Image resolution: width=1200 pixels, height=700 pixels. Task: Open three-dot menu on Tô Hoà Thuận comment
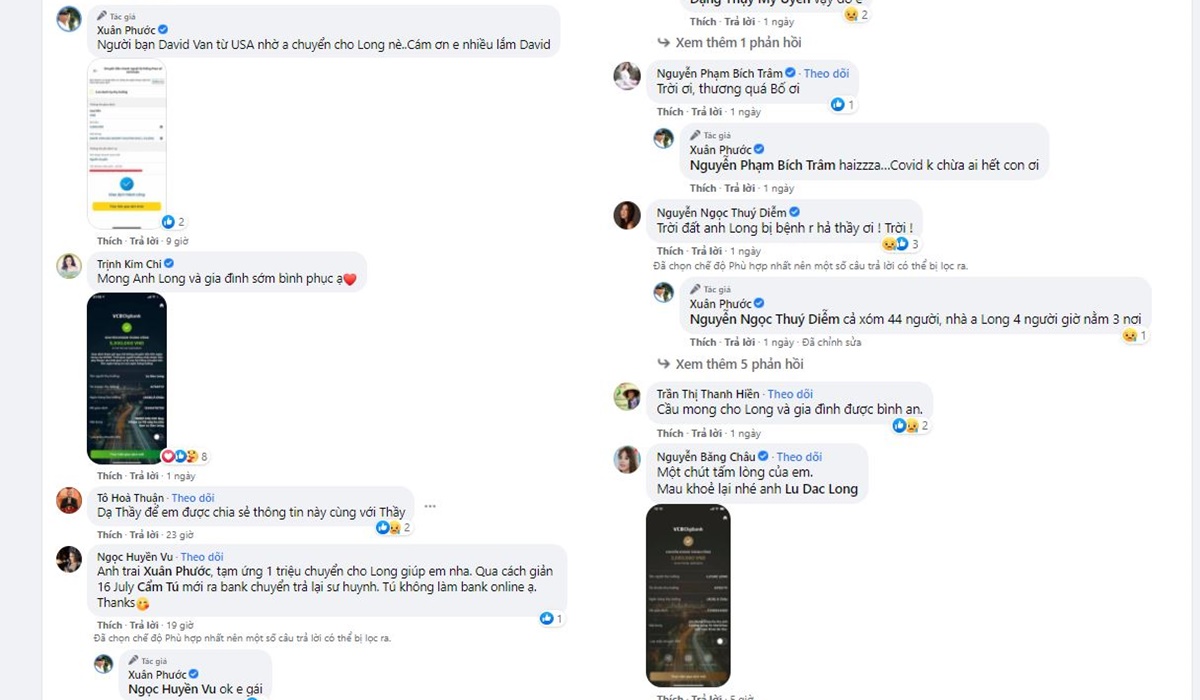click(430, 506)
